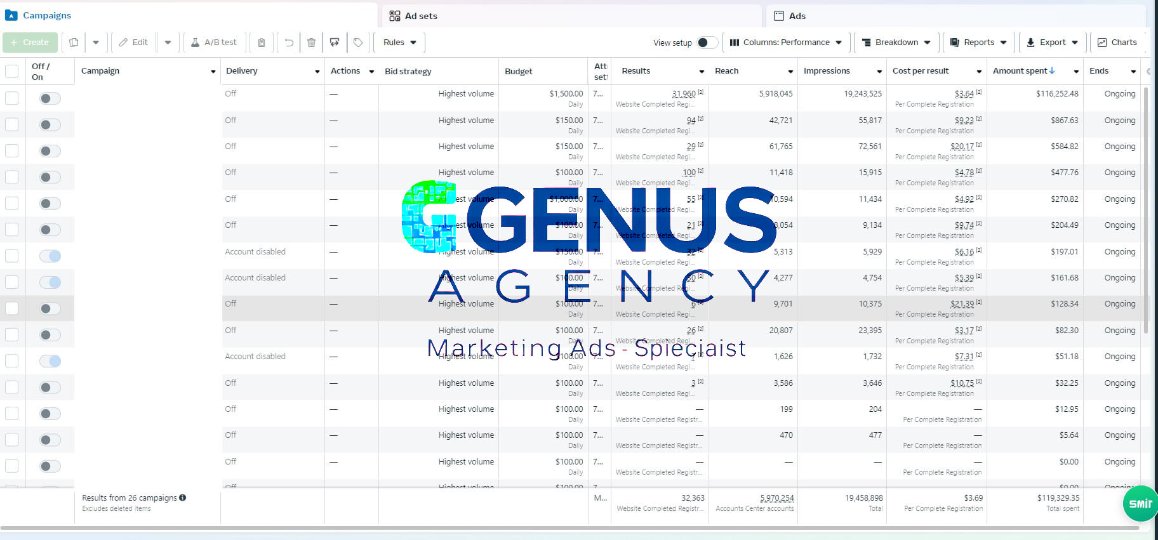Open the Impressions column dropdown arrow
The height and width of the screenshot is (540, 1158).
(879, 72)
